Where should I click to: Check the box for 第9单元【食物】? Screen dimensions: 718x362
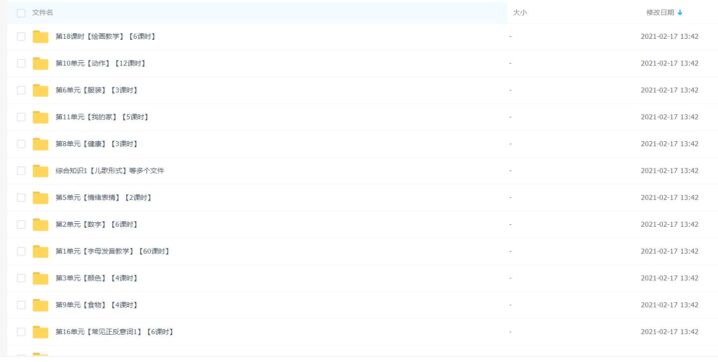coord(21,305)
